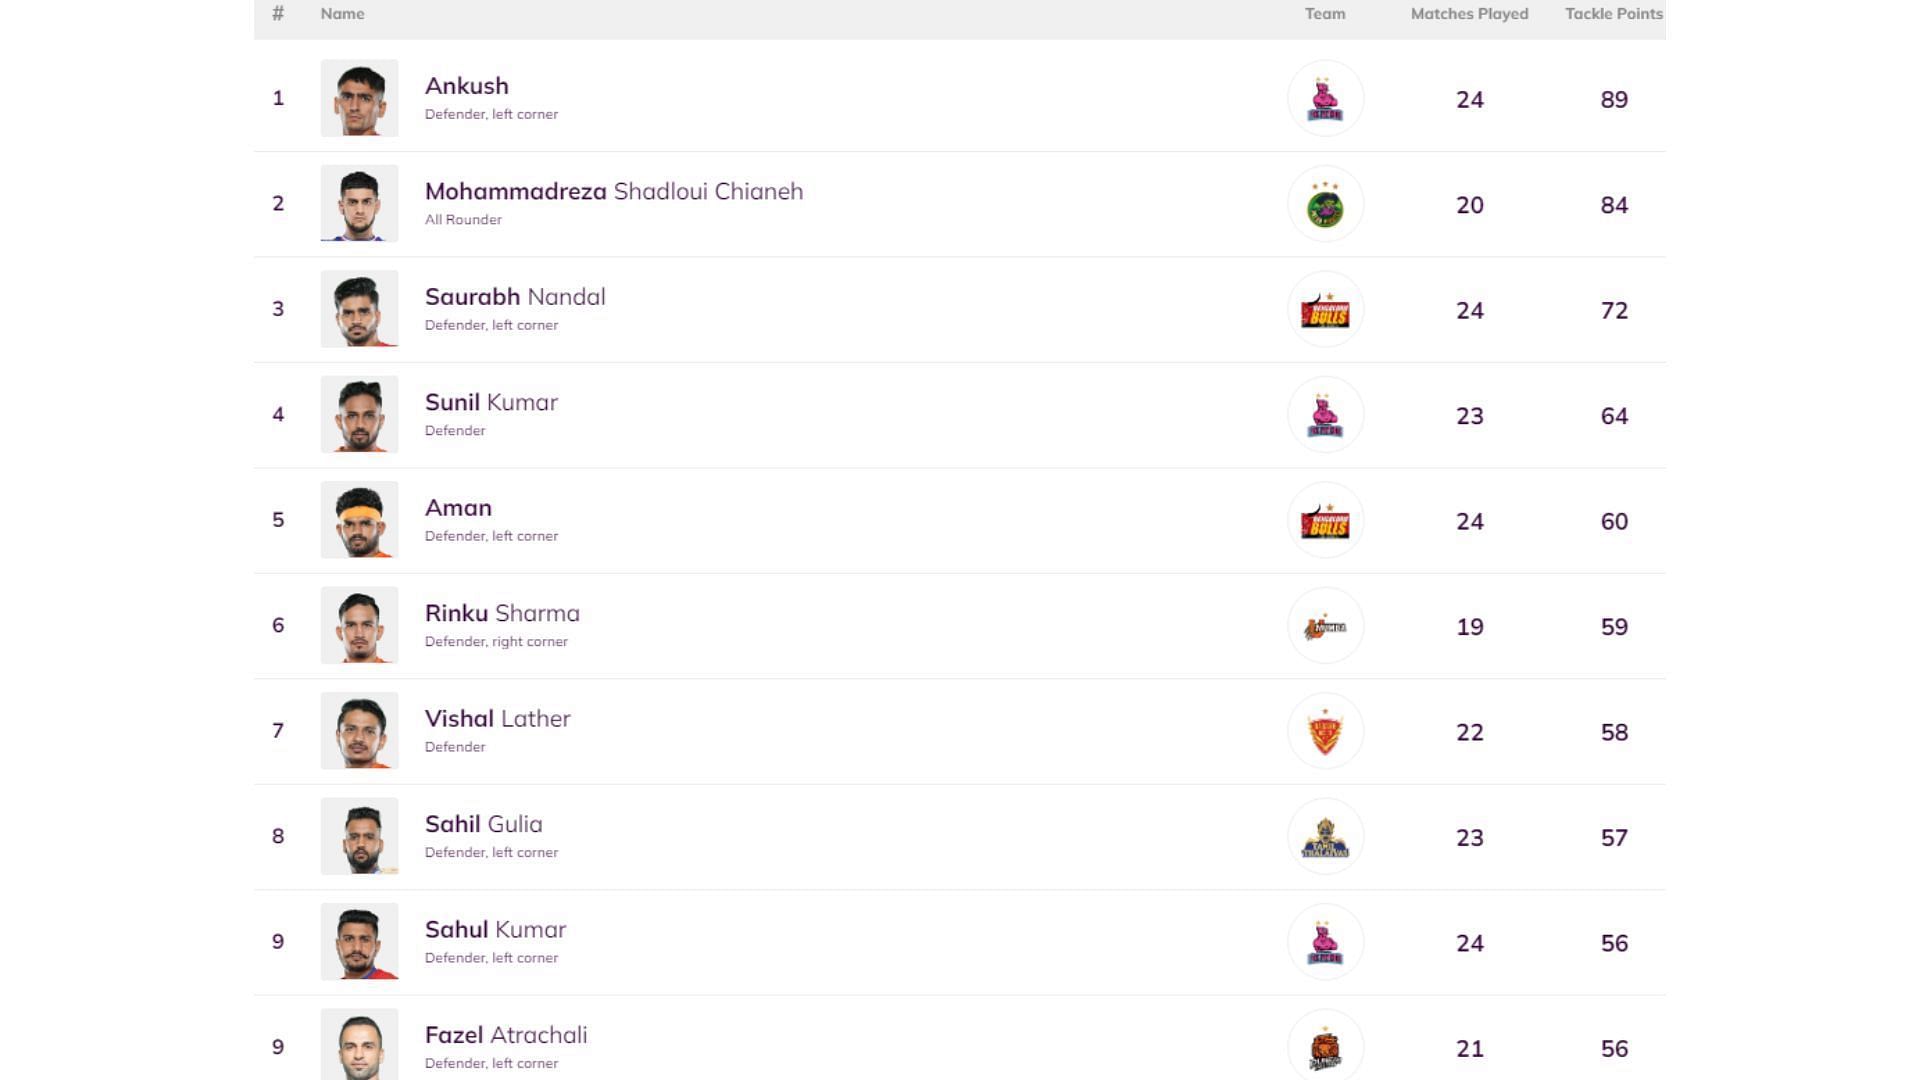This screenshot has height=1080, width=1920.
Task: Open Vishal Lather's player photo
Action: click(359, 731)
